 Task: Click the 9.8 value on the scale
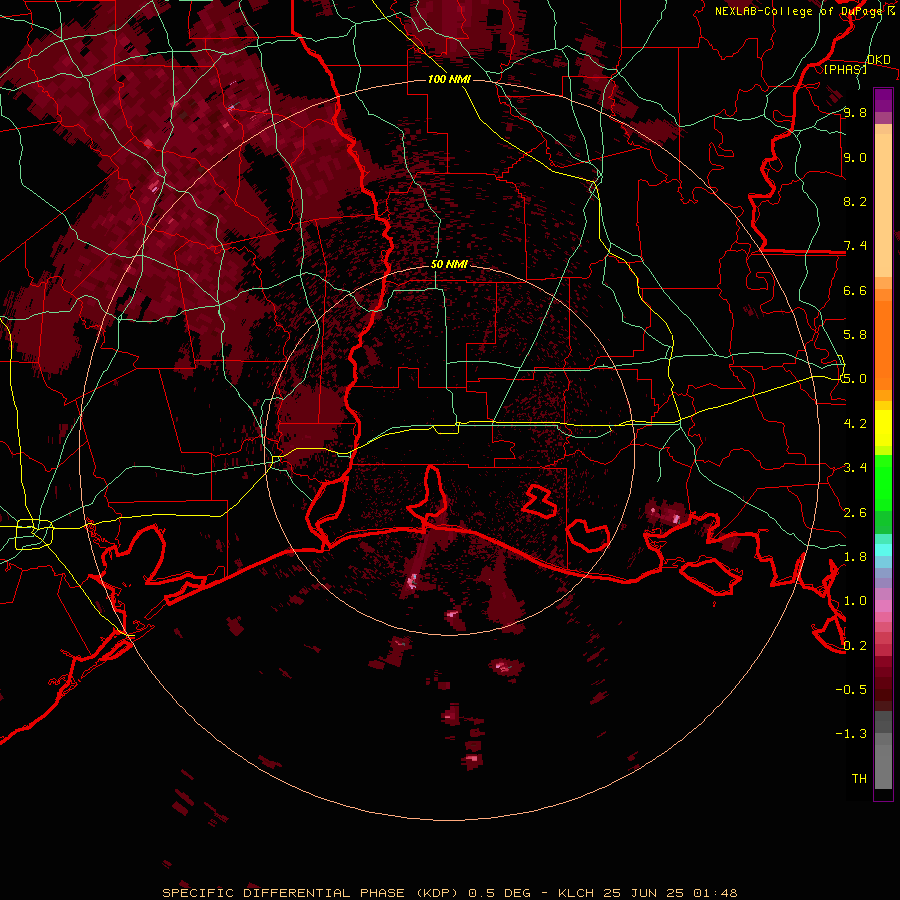pos(855,112)
